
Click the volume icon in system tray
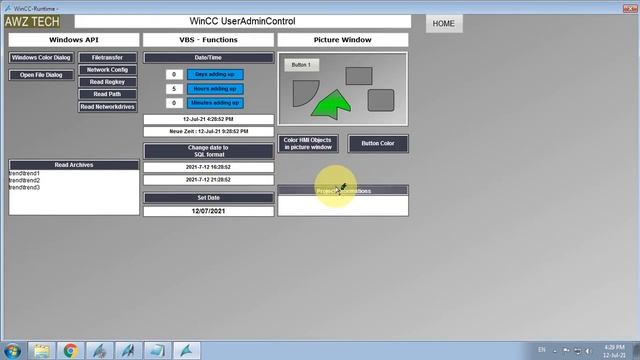coord(588,351)
